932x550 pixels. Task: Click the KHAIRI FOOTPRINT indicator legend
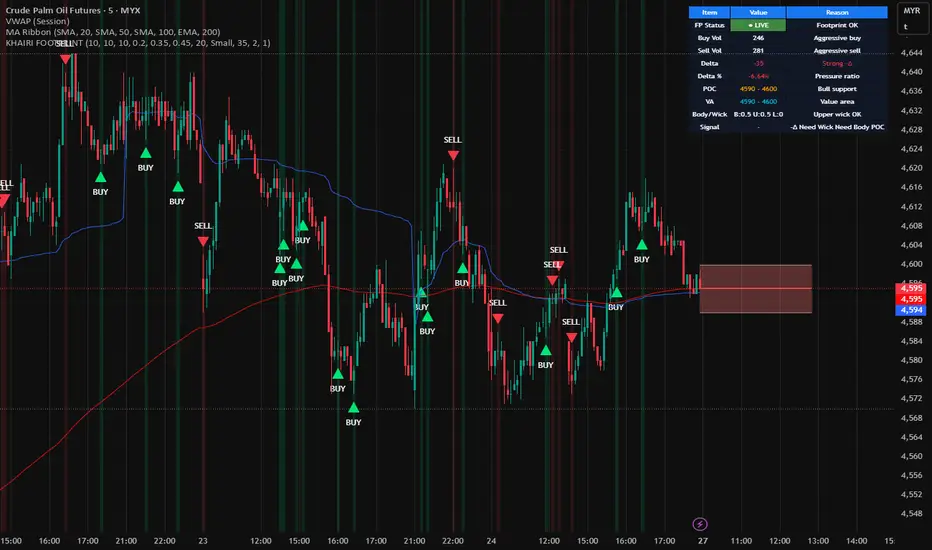click(x=138, y=43)
